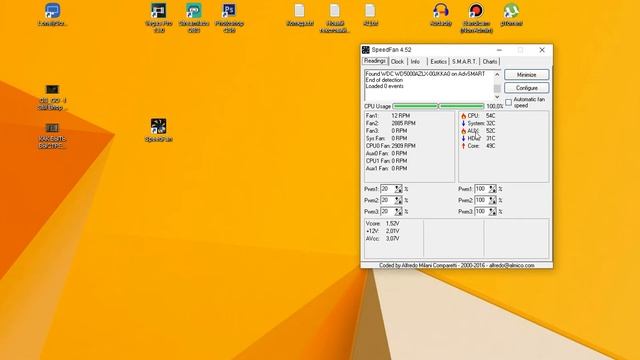Click the flame icon beside AUX temperature
640x360 pixels.
coord(463,131)
